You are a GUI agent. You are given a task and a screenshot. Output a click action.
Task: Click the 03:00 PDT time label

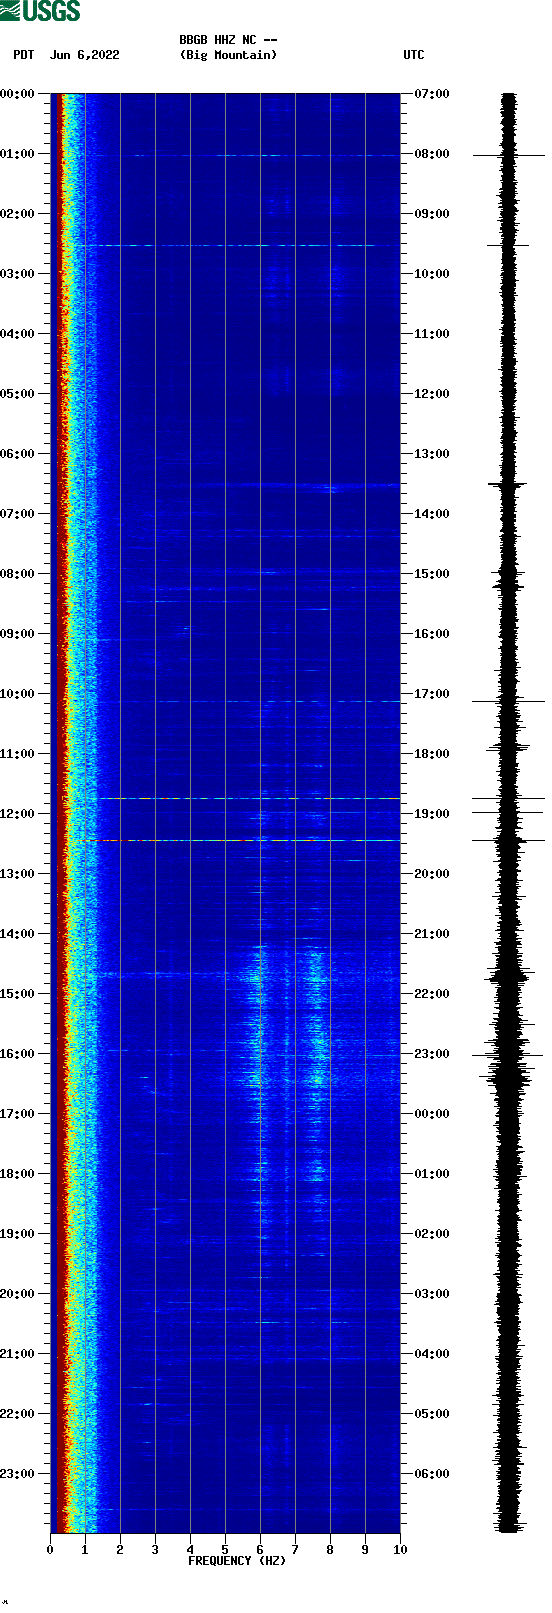(x=18, y=274)
